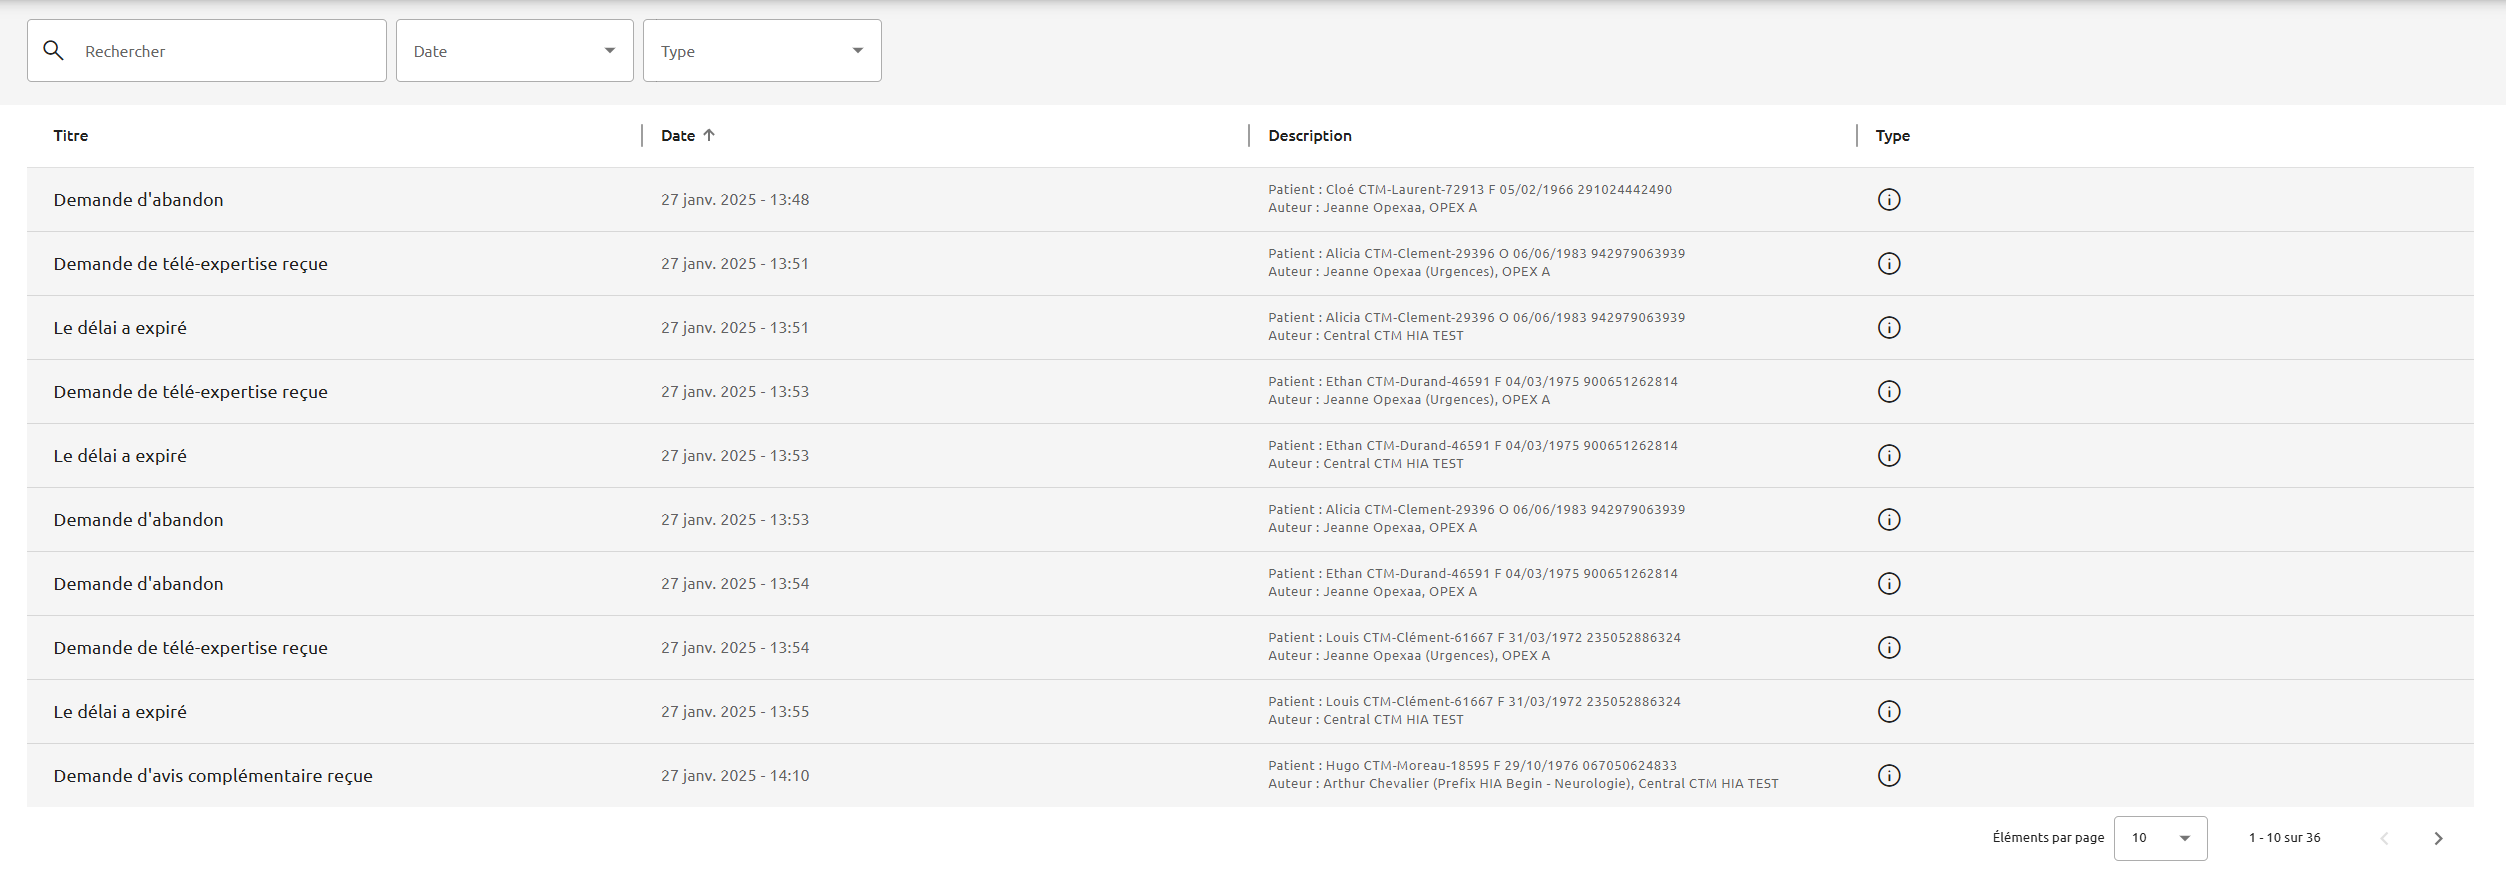The height and width of the screenshot is (892, 2506).
Task: Open the 13:53 Demande de télé-expertise reçue row
Action: click(x=1250, y=392)
